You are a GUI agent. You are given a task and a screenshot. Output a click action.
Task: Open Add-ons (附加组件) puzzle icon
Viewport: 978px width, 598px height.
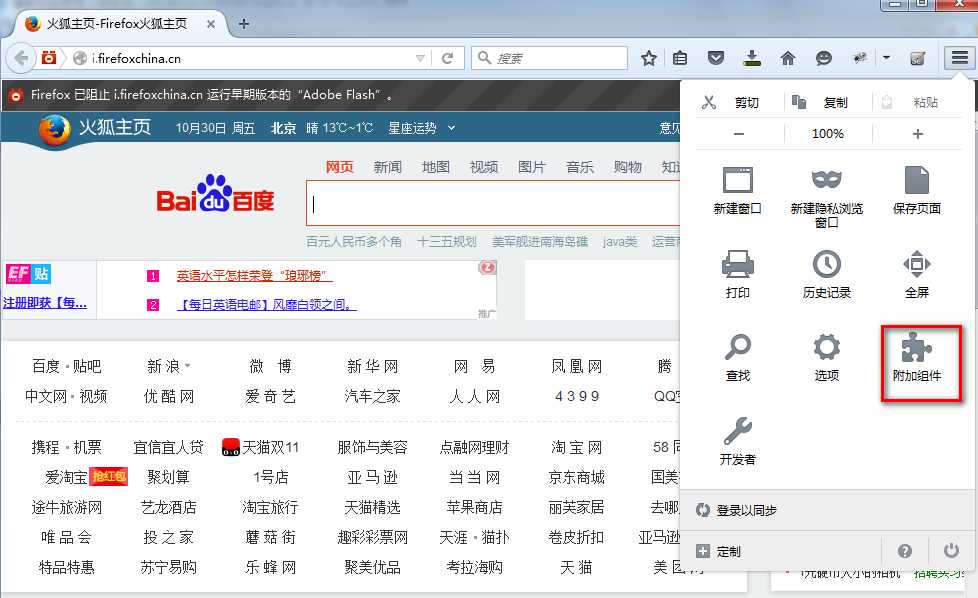tap(916, 357)
